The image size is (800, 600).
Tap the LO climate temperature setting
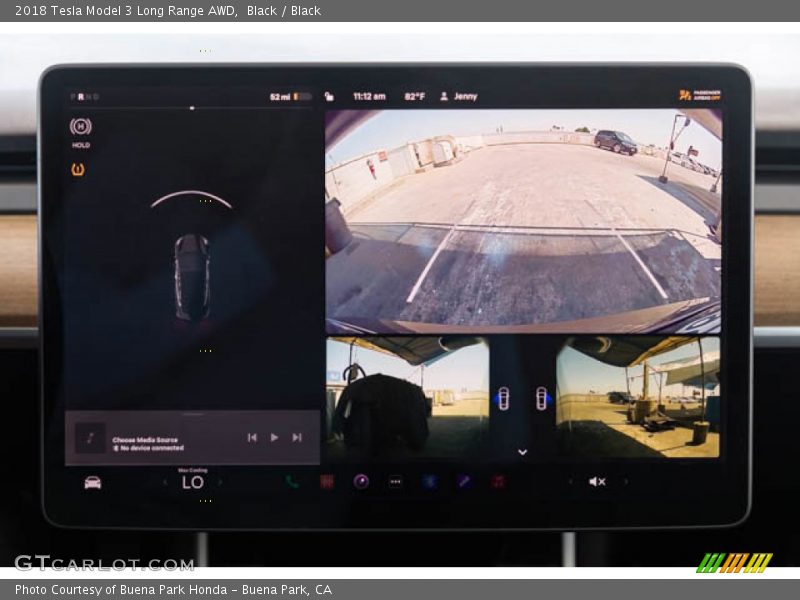click(x=193, y=482)
